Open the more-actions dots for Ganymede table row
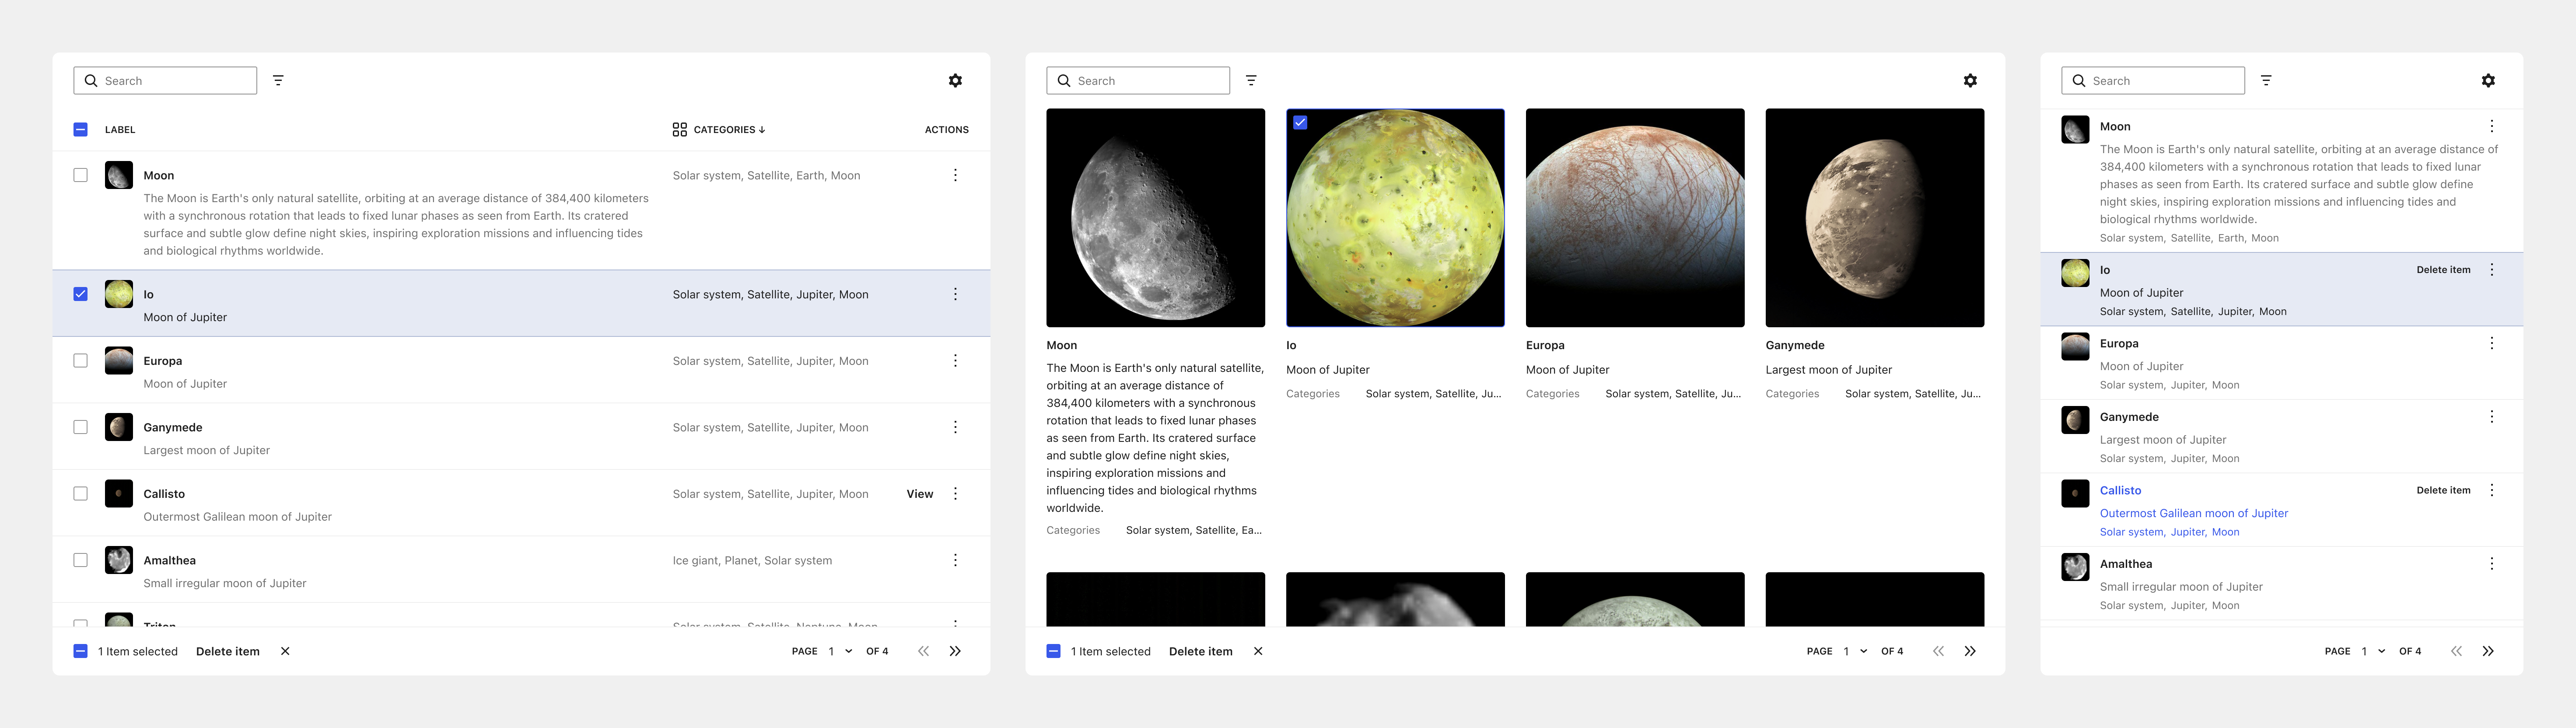The width and height of the screenshot is (2576, 728). (x=955, y=427)
